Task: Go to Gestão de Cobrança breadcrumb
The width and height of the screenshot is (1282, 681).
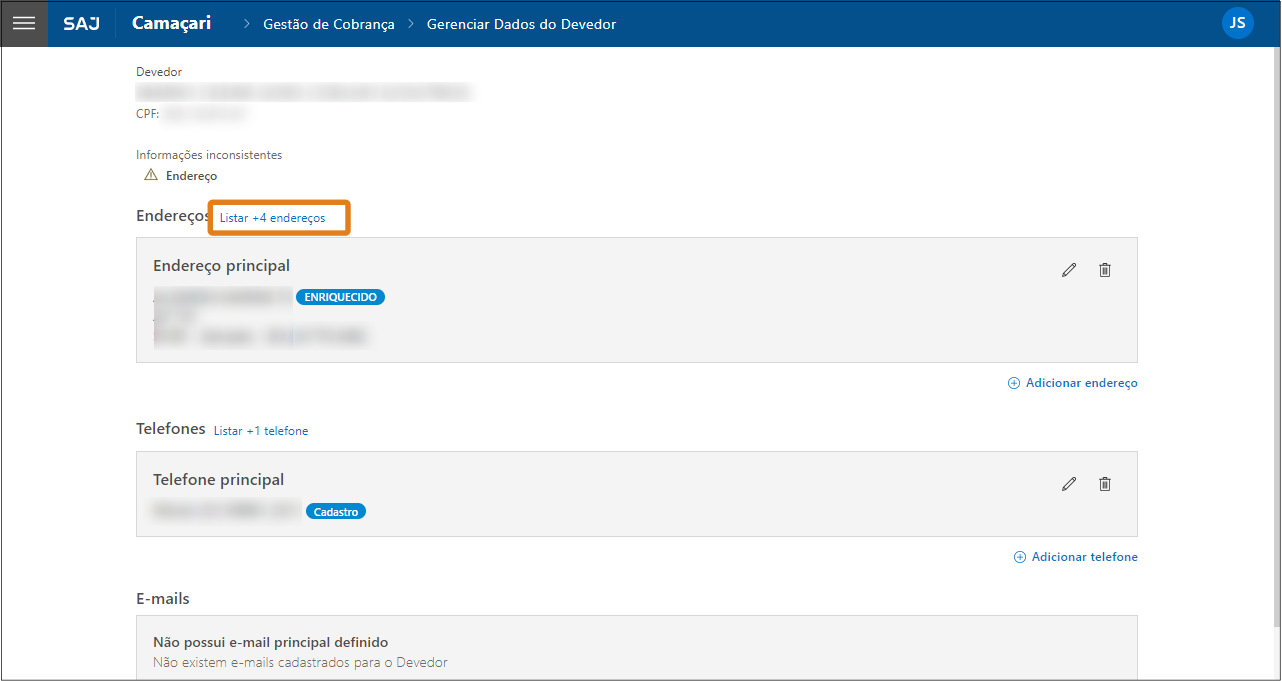Action: (328, 24)
